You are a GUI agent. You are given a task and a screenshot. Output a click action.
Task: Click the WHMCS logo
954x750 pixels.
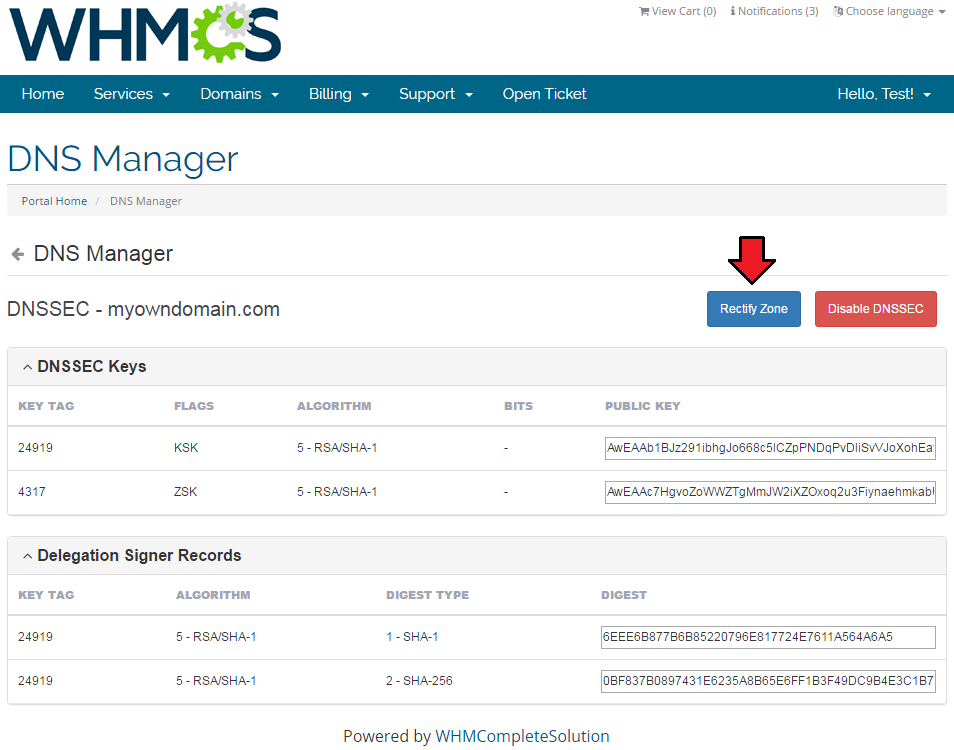(x=145, y=32)
